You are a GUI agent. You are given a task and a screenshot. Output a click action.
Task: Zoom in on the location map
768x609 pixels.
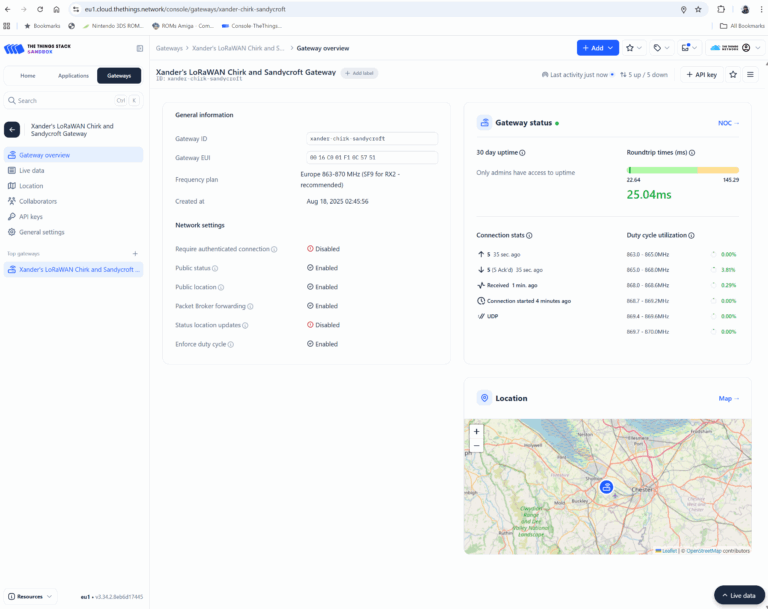[x=476, y=431]
